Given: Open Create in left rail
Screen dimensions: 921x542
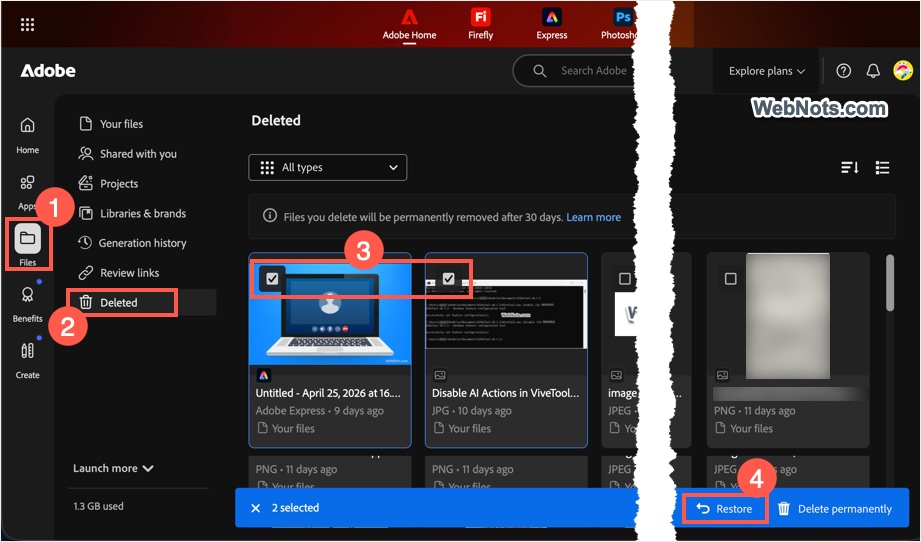Looking at the screenshot, I should (28, 361).
